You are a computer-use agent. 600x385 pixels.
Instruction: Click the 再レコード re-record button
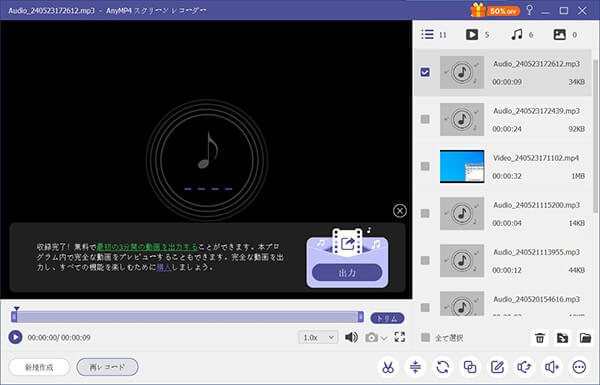tap(107, 367)
